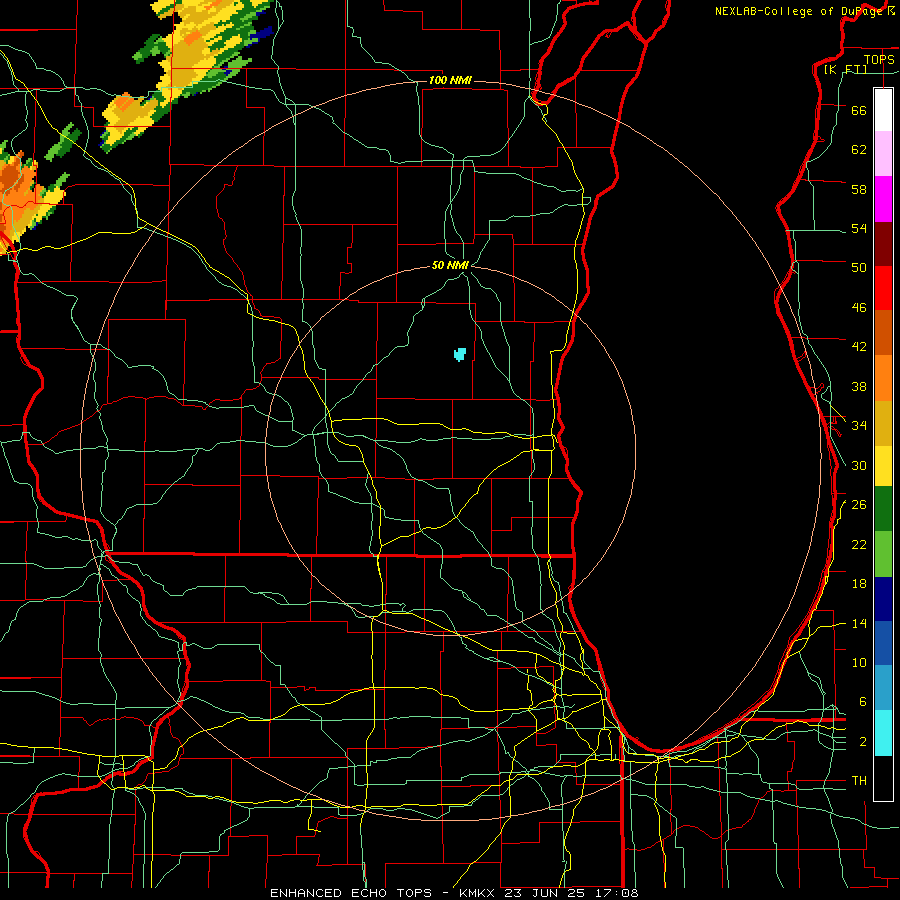Click the black TH legend swatch
This screenshot has height=900, width=900.
(883, 778)
